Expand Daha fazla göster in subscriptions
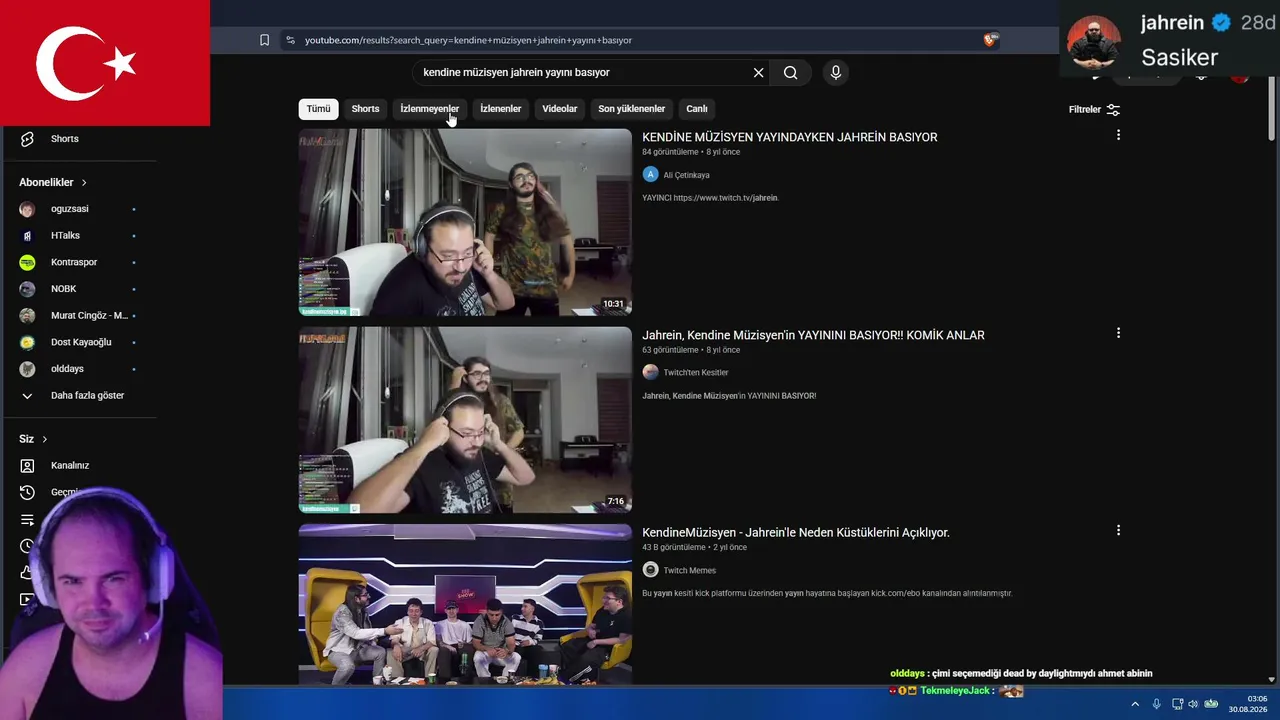This screenshot has height=720, width=1280. click(72, 396)
